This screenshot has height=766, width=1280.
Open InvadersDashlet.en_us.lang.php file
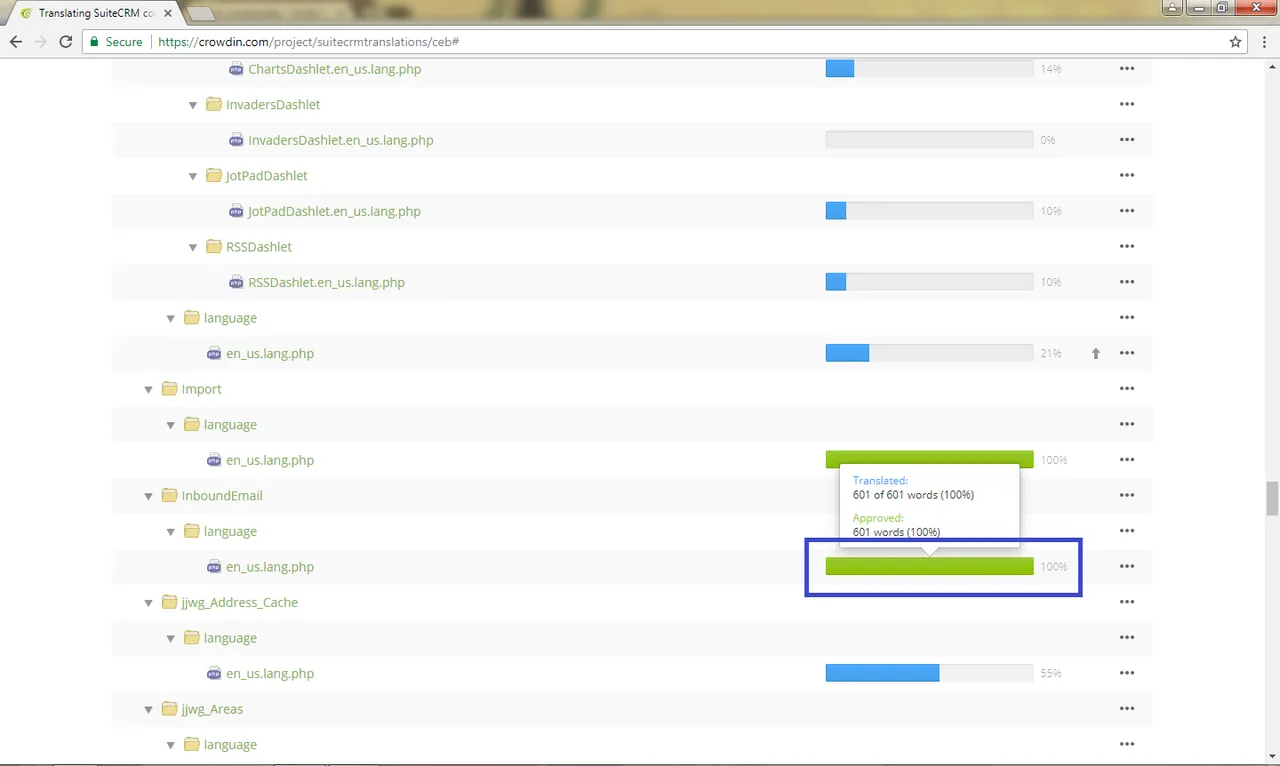[x=341, y=140]
